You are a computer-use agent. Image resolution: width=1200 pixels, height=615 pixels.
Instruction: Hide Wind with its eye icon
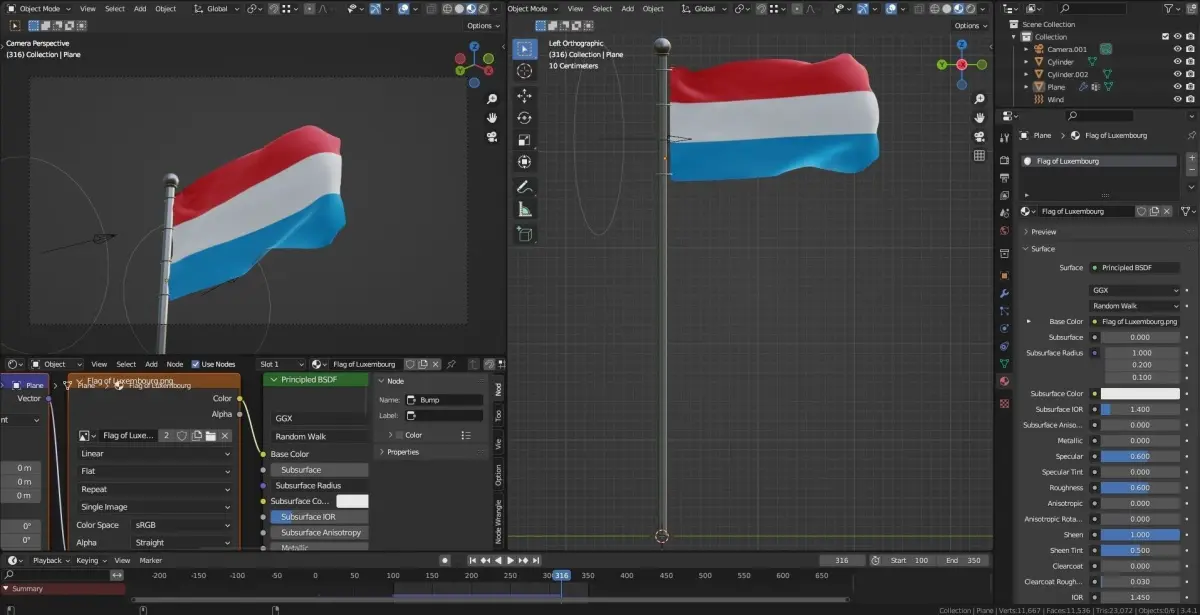tap(1177, 99)
